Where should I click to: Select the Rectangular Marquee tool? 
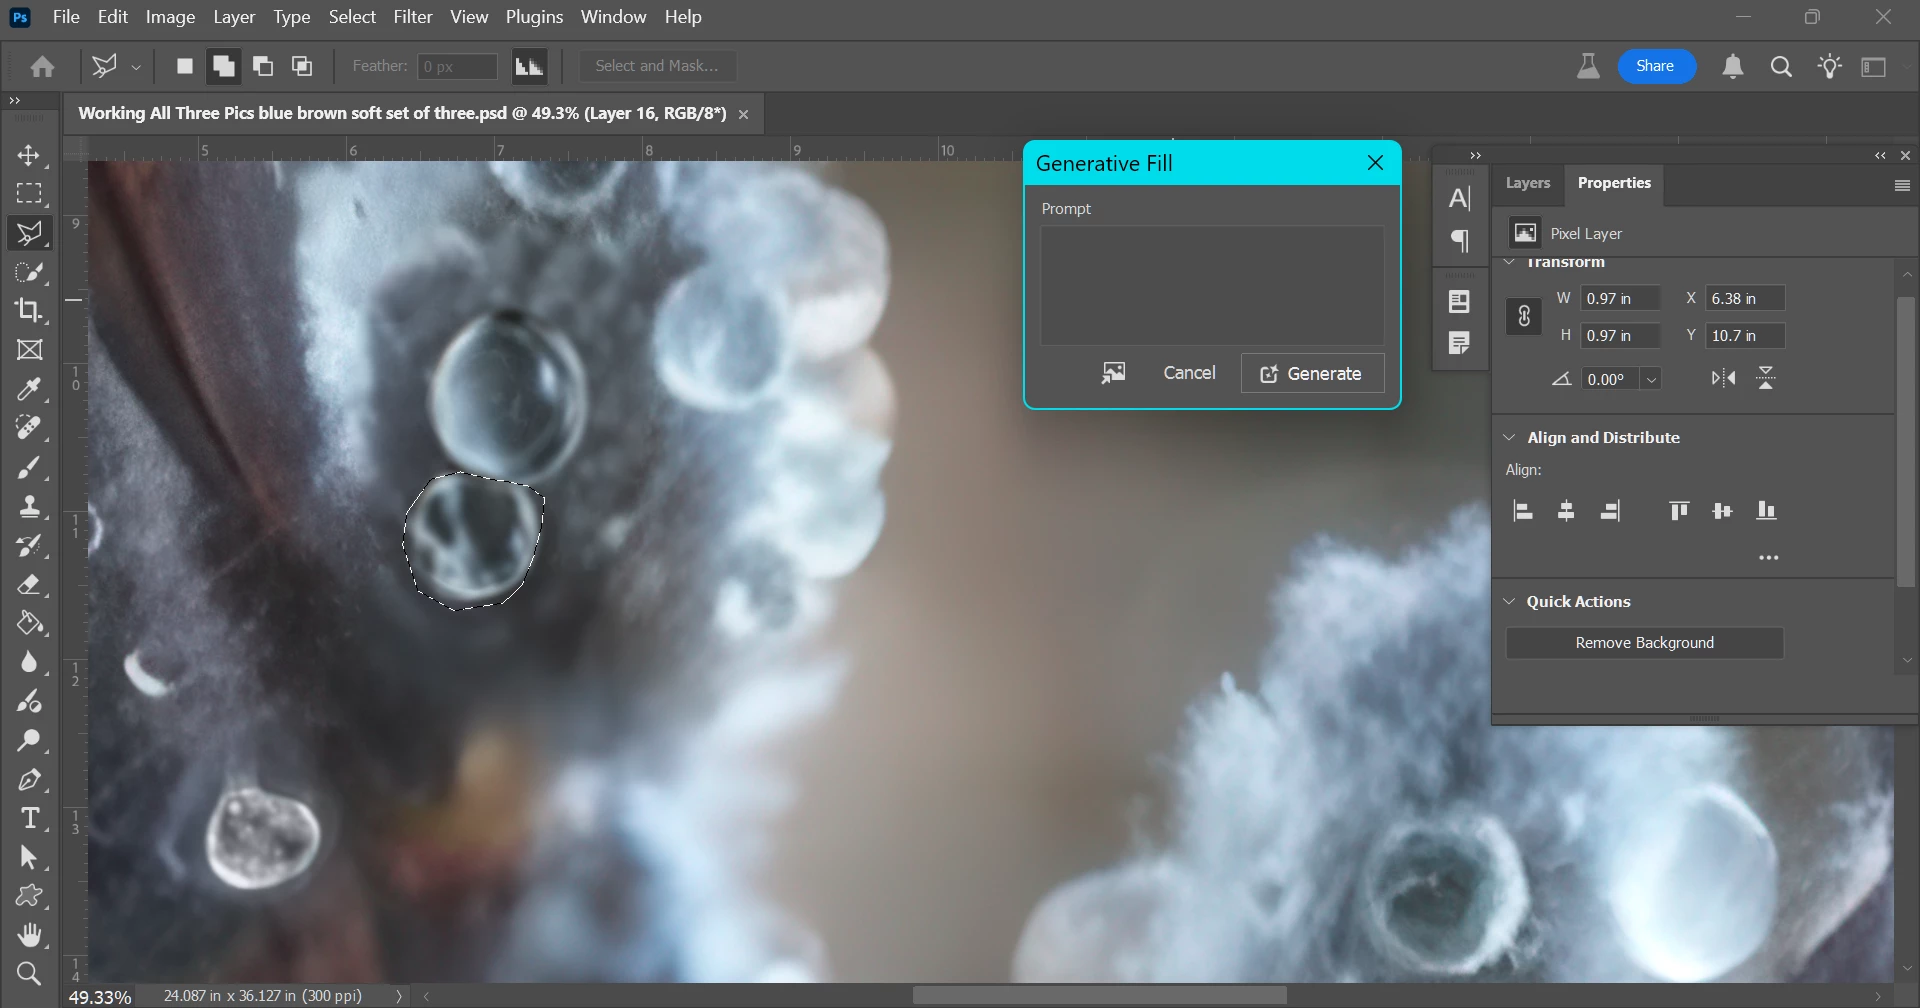pyautogui.click(x=29, y=194)
